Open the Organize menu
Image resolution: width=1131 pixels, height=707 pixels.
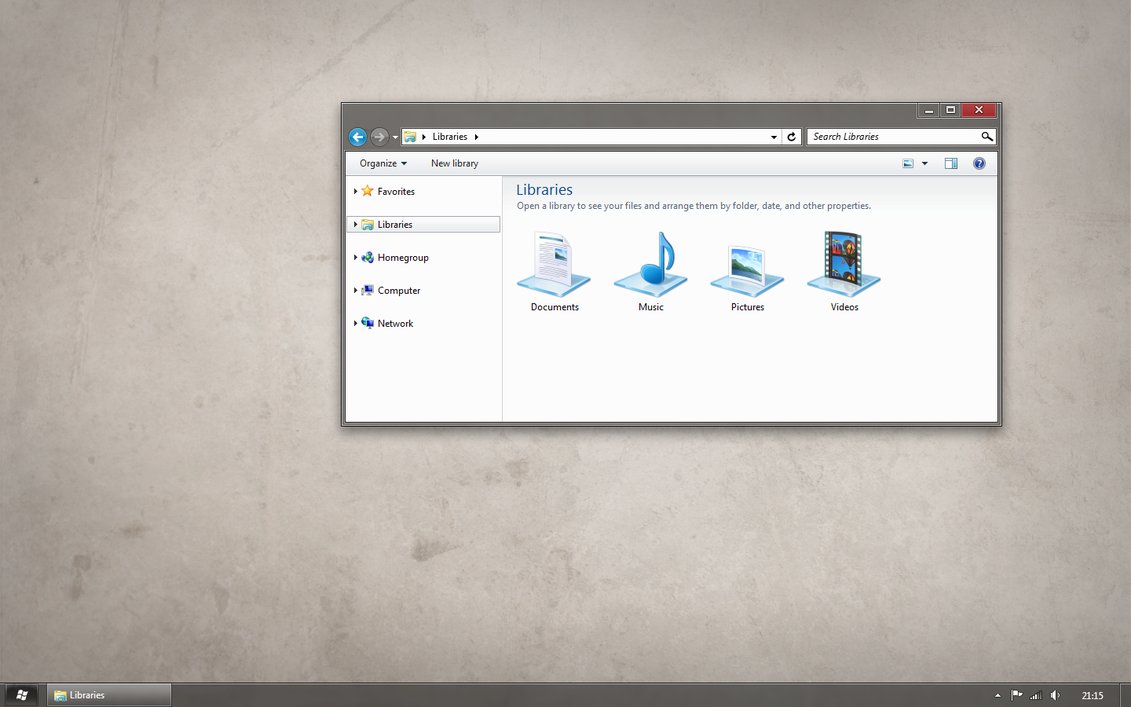coord(383,163)
